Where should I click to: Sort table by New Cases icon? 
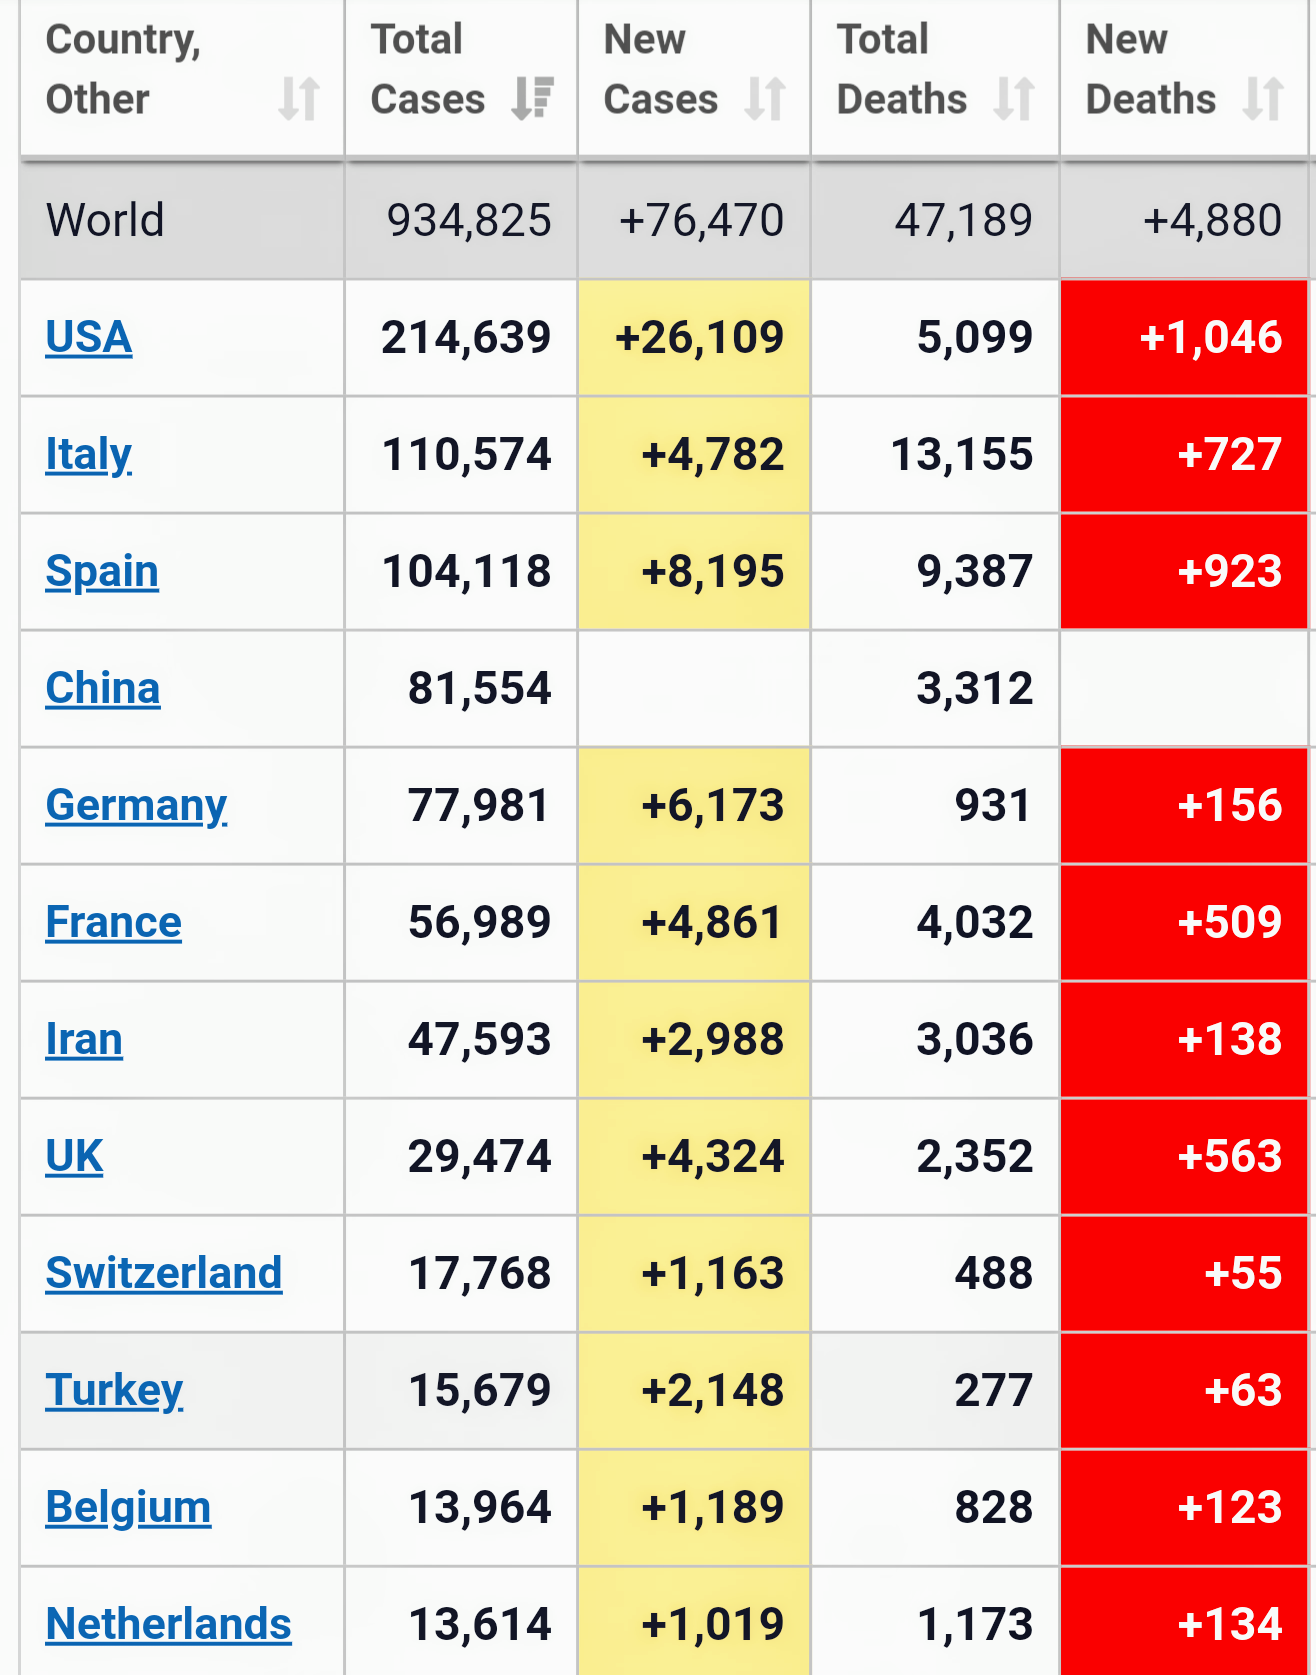pos(766,99)
